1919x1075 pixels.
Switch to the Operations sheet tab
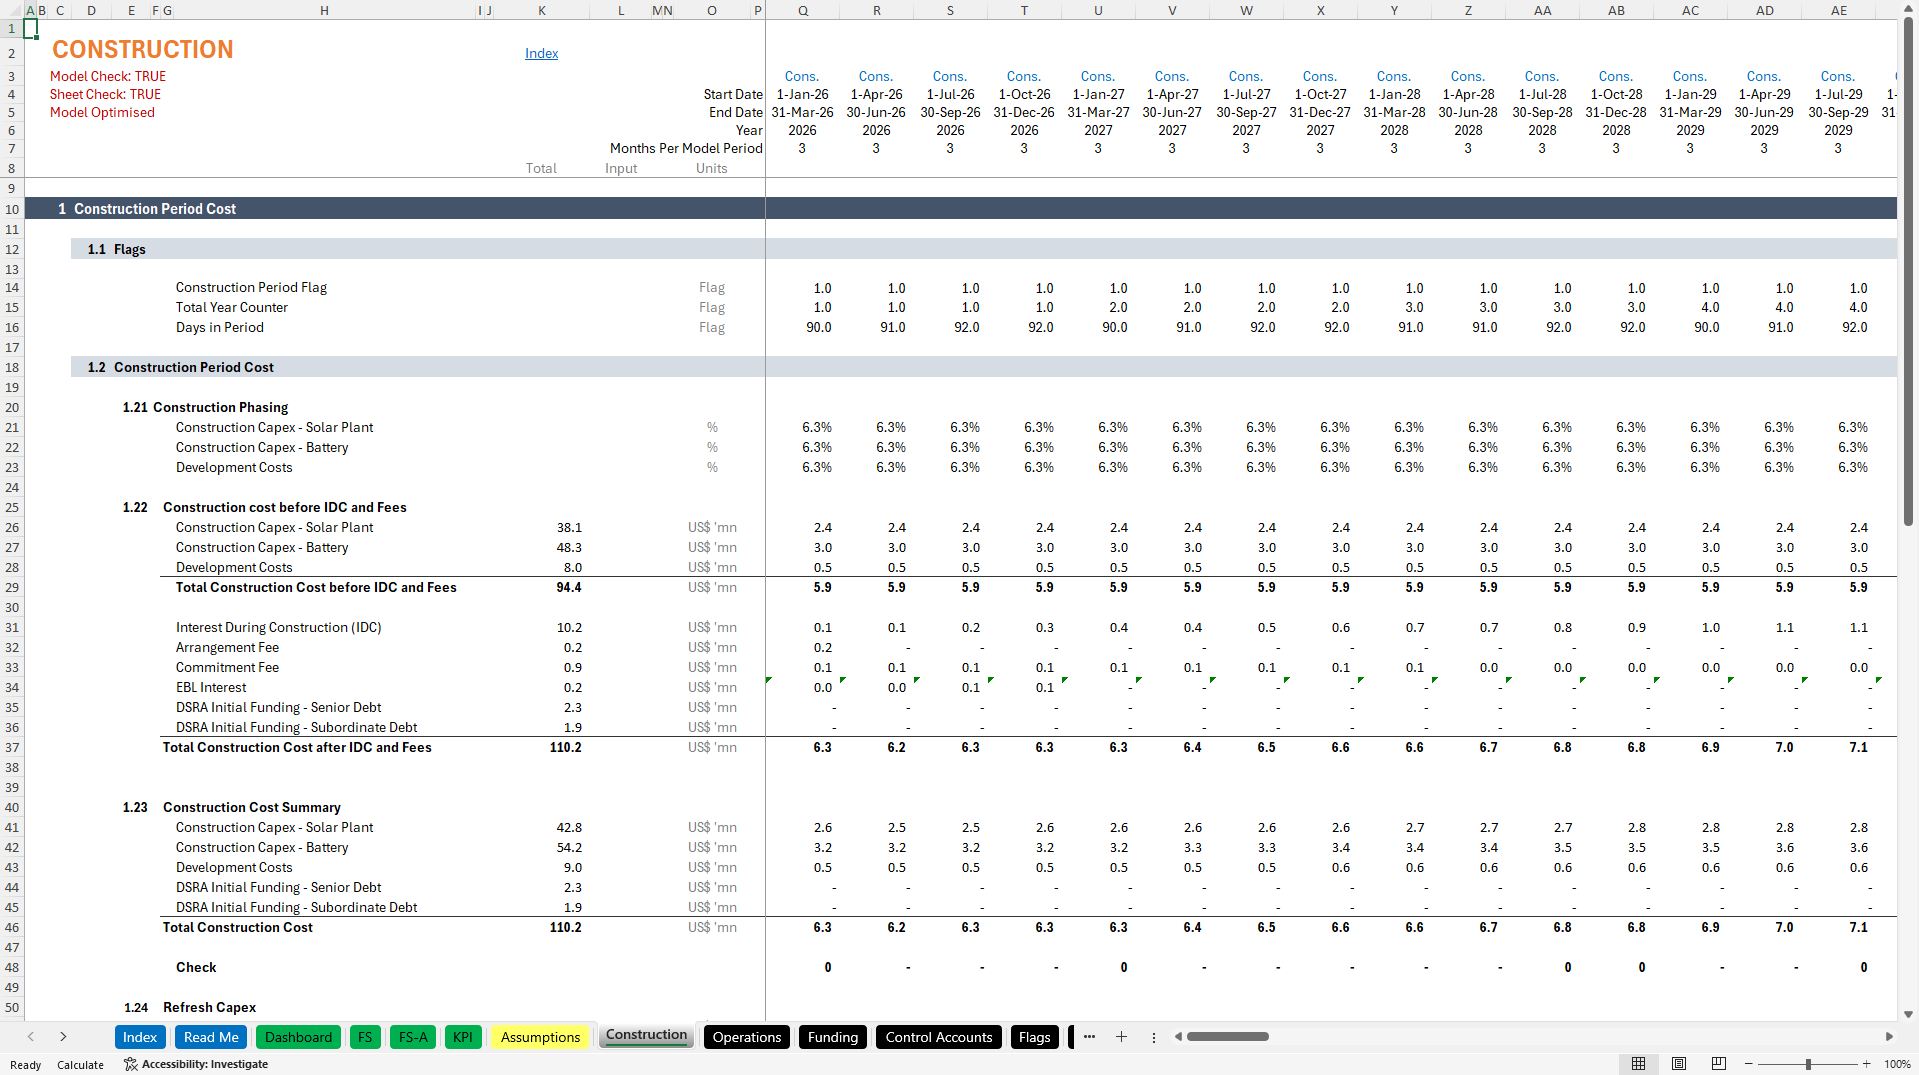click(x=747, y=1037)
